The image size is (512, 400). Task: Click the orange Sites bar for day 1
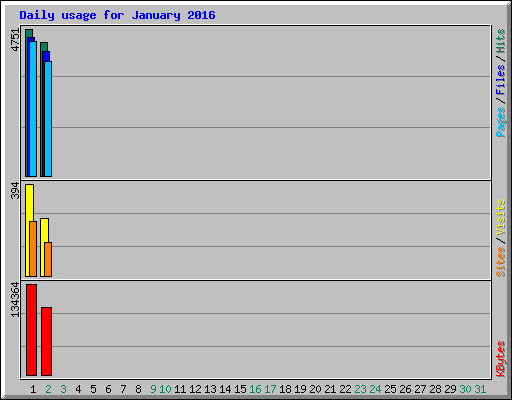(33, 249)
